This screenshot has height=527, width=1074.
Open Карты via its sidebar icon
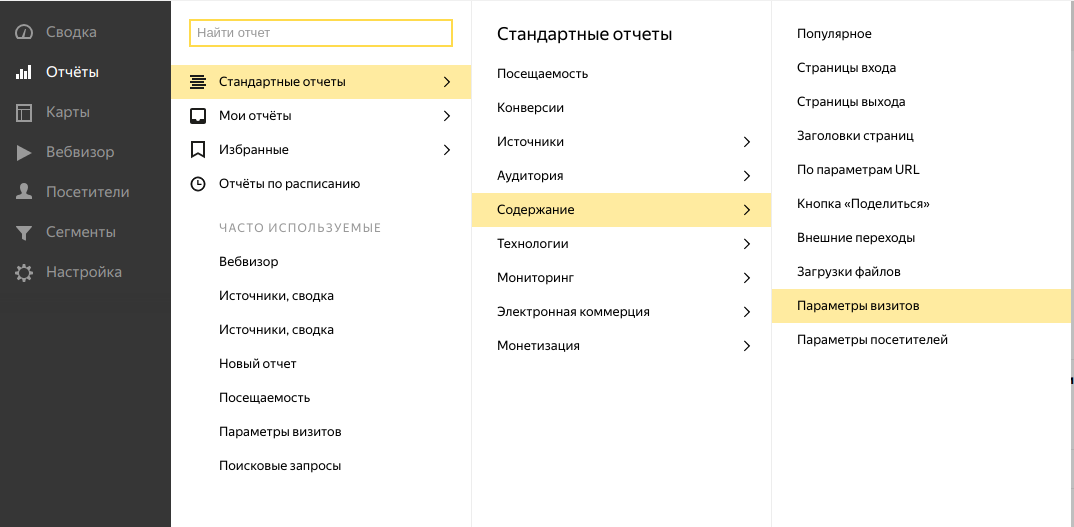tap(24, 112)
